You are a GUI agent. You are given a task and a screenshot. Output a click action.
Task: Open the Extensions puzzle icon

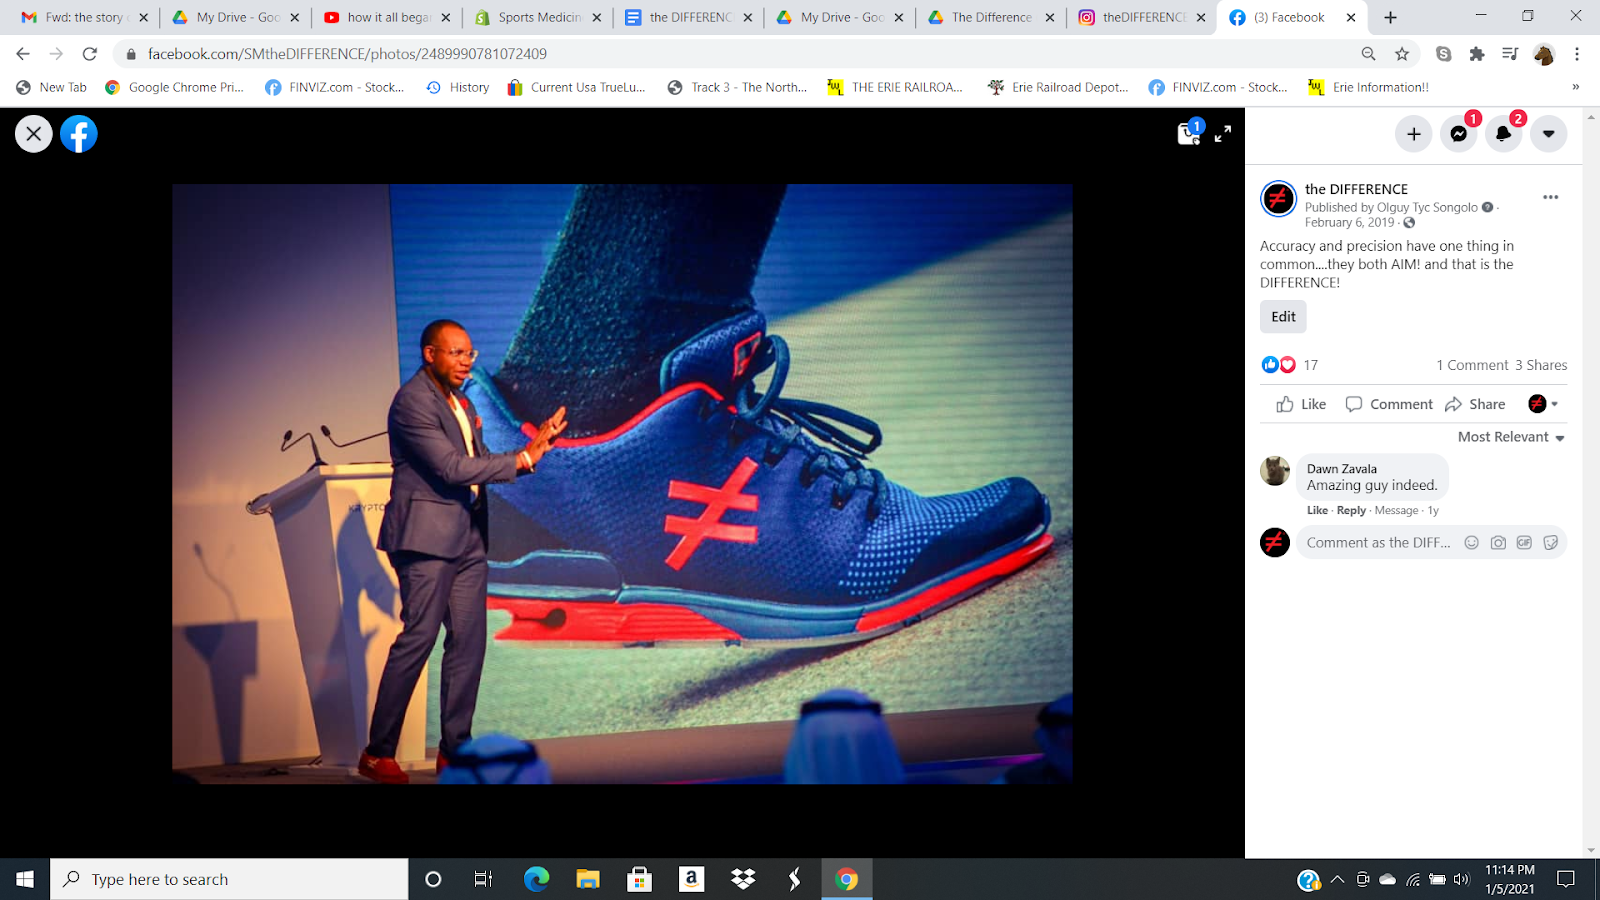(1477, 54)
